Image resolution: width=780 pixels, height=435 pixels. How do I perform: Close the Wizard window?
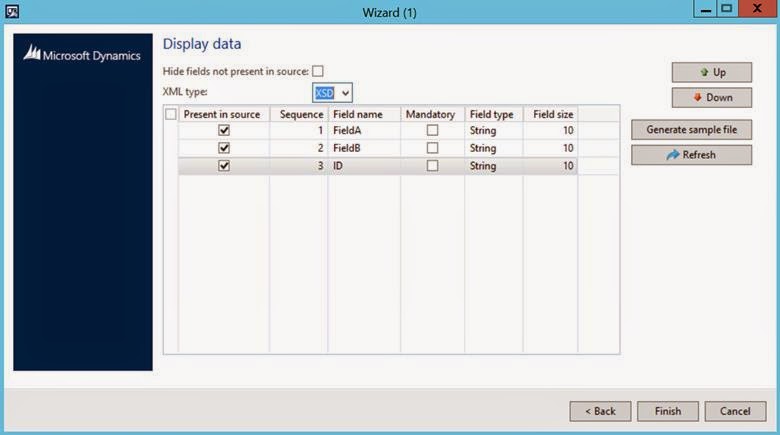point(758,9)
